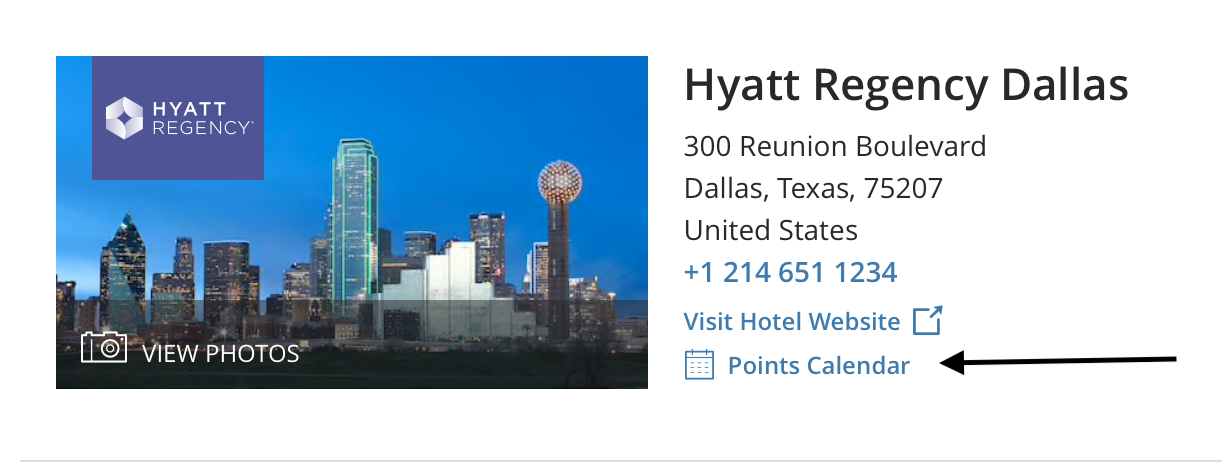Open the VIEW PHOTOS gallery label

221,353
